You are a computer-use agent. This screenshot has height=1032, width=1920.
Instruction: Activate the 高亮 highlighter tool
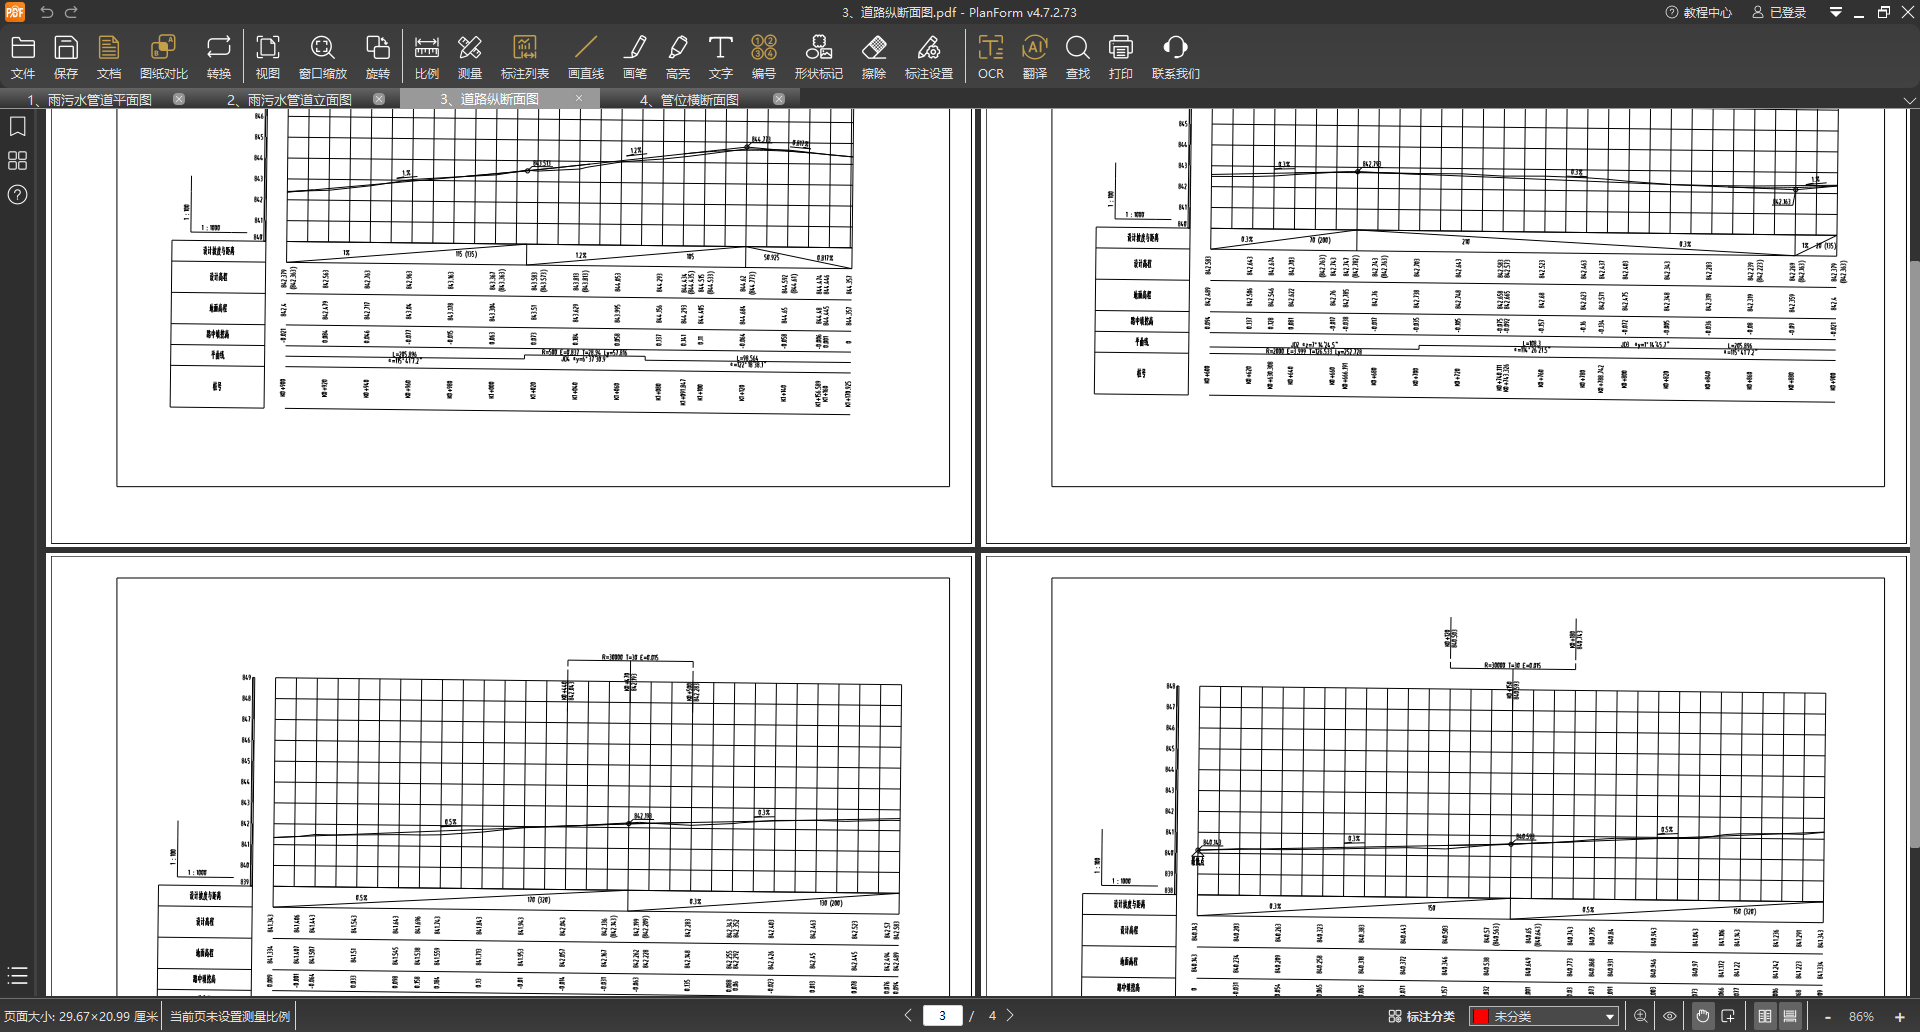pos(677,57)
